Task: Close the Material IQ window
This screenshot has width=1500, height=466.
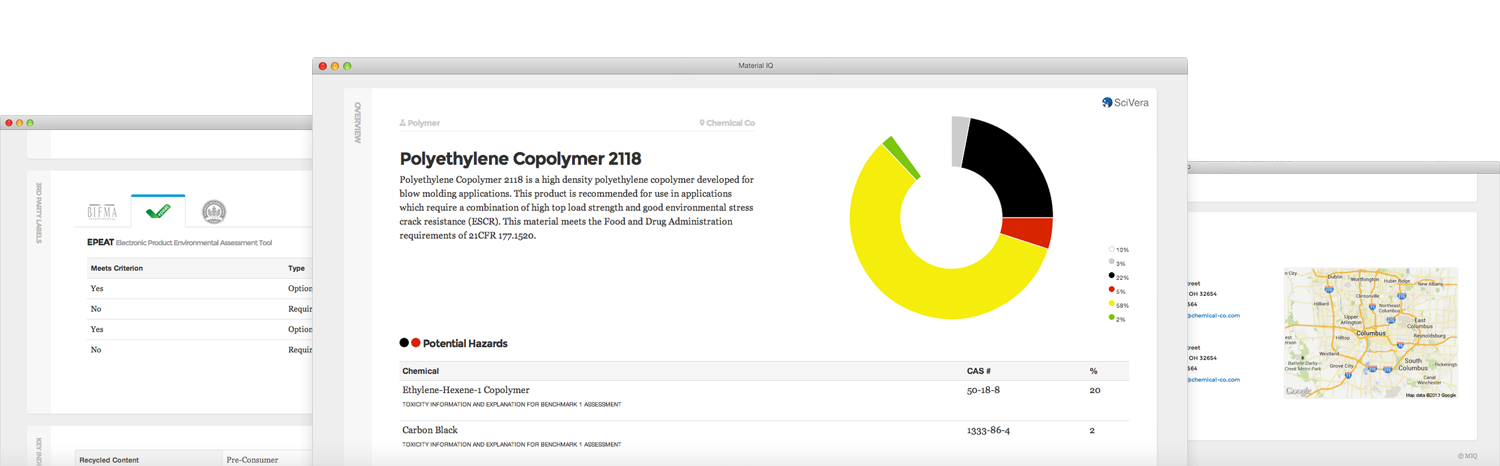Action: pyautogui.click(x=323, y=66)
